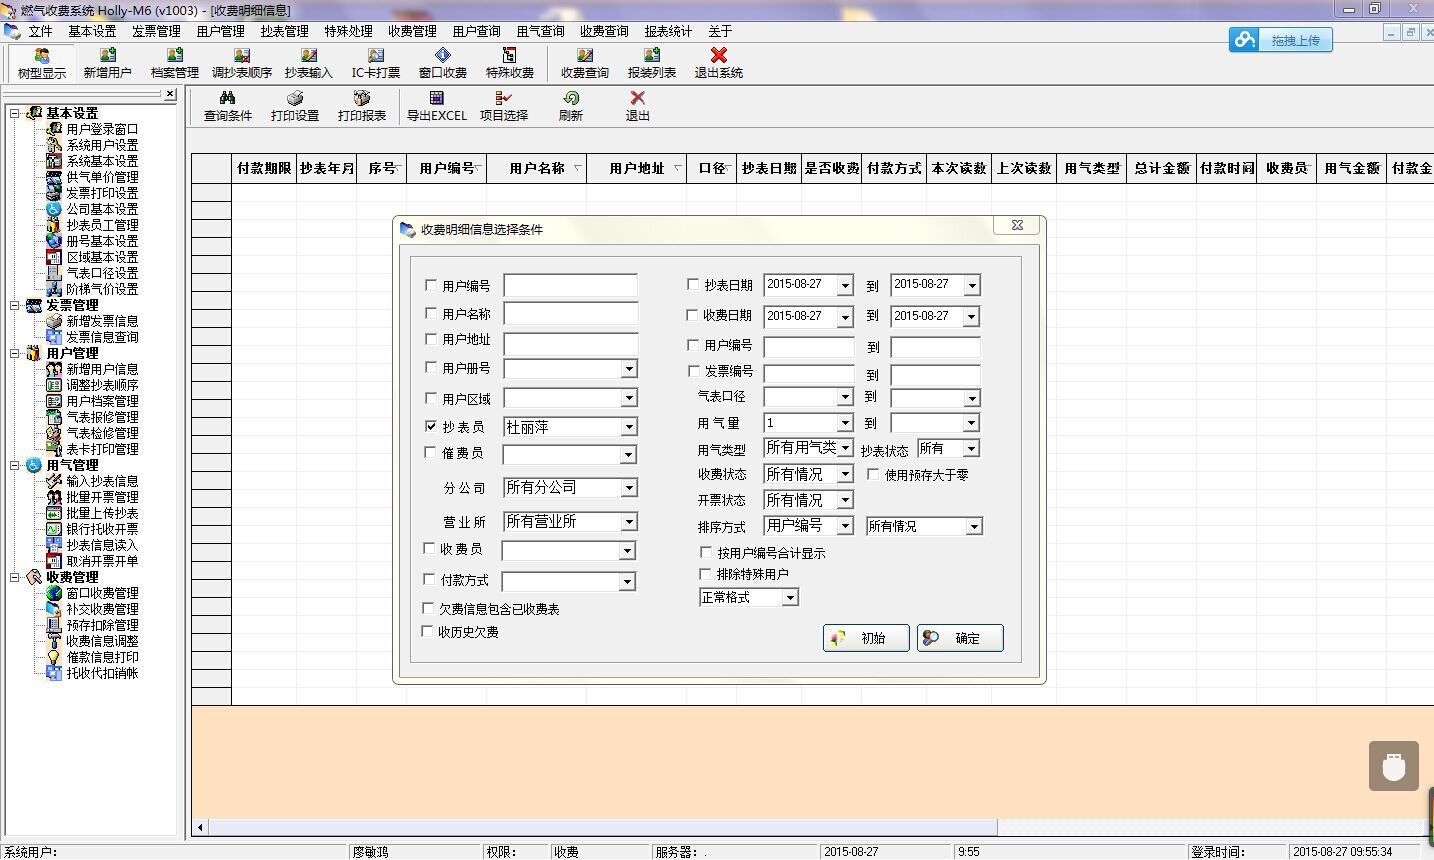Screen dimensions: 1434x860
Task: Open the 收费管理 menu
Action: (412, 31)
